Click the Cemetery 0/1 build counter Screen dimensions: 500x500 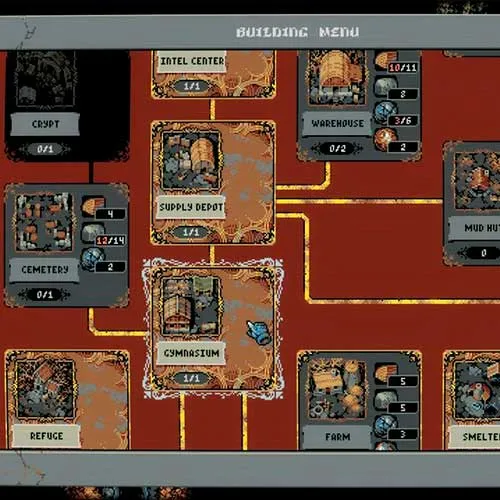click(44, 295)
